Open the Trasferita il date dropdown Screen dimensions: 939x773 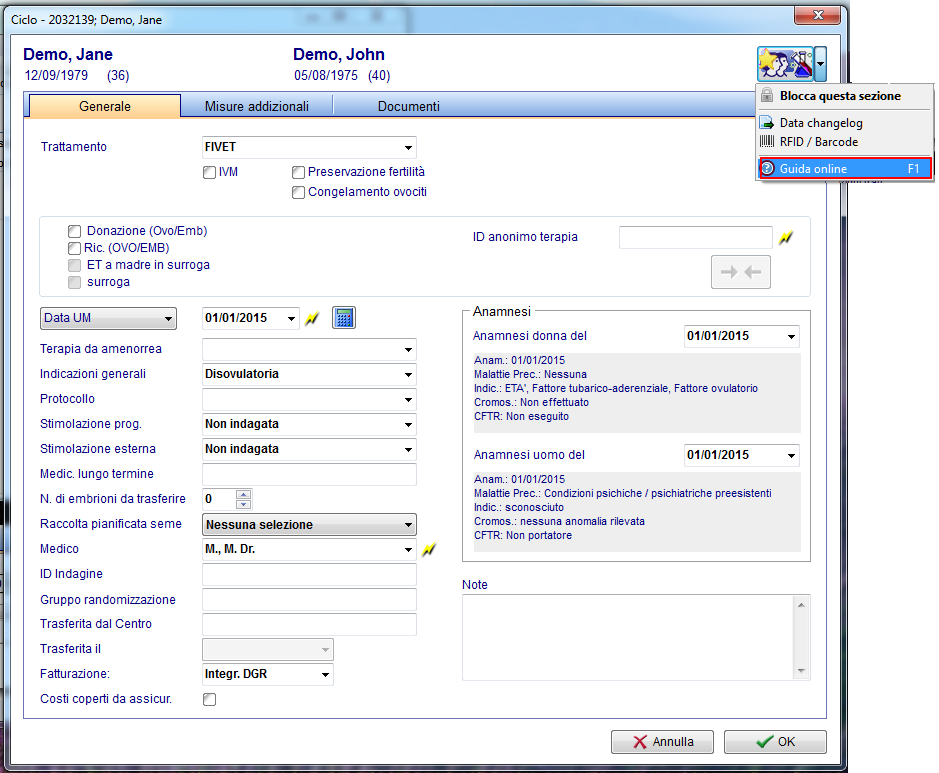click(x=268, y=650)
